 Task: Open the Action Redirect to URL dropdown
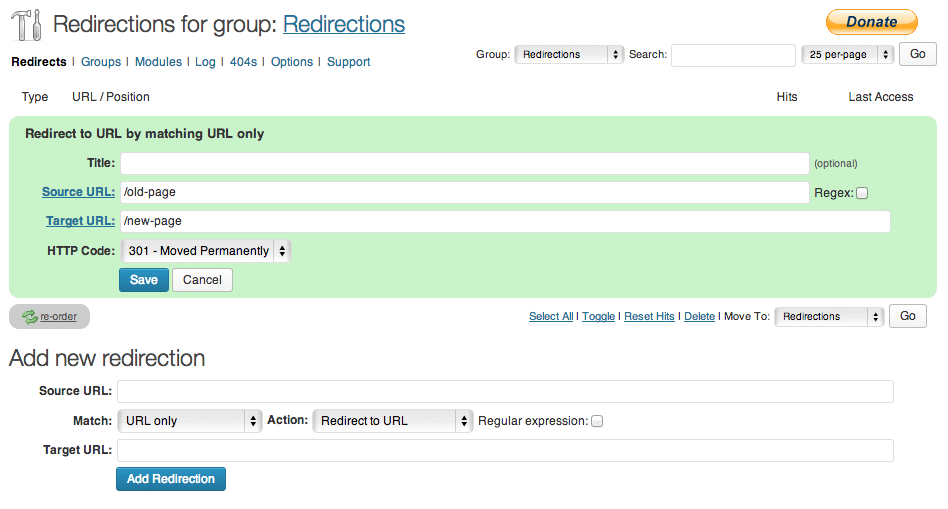392,421
